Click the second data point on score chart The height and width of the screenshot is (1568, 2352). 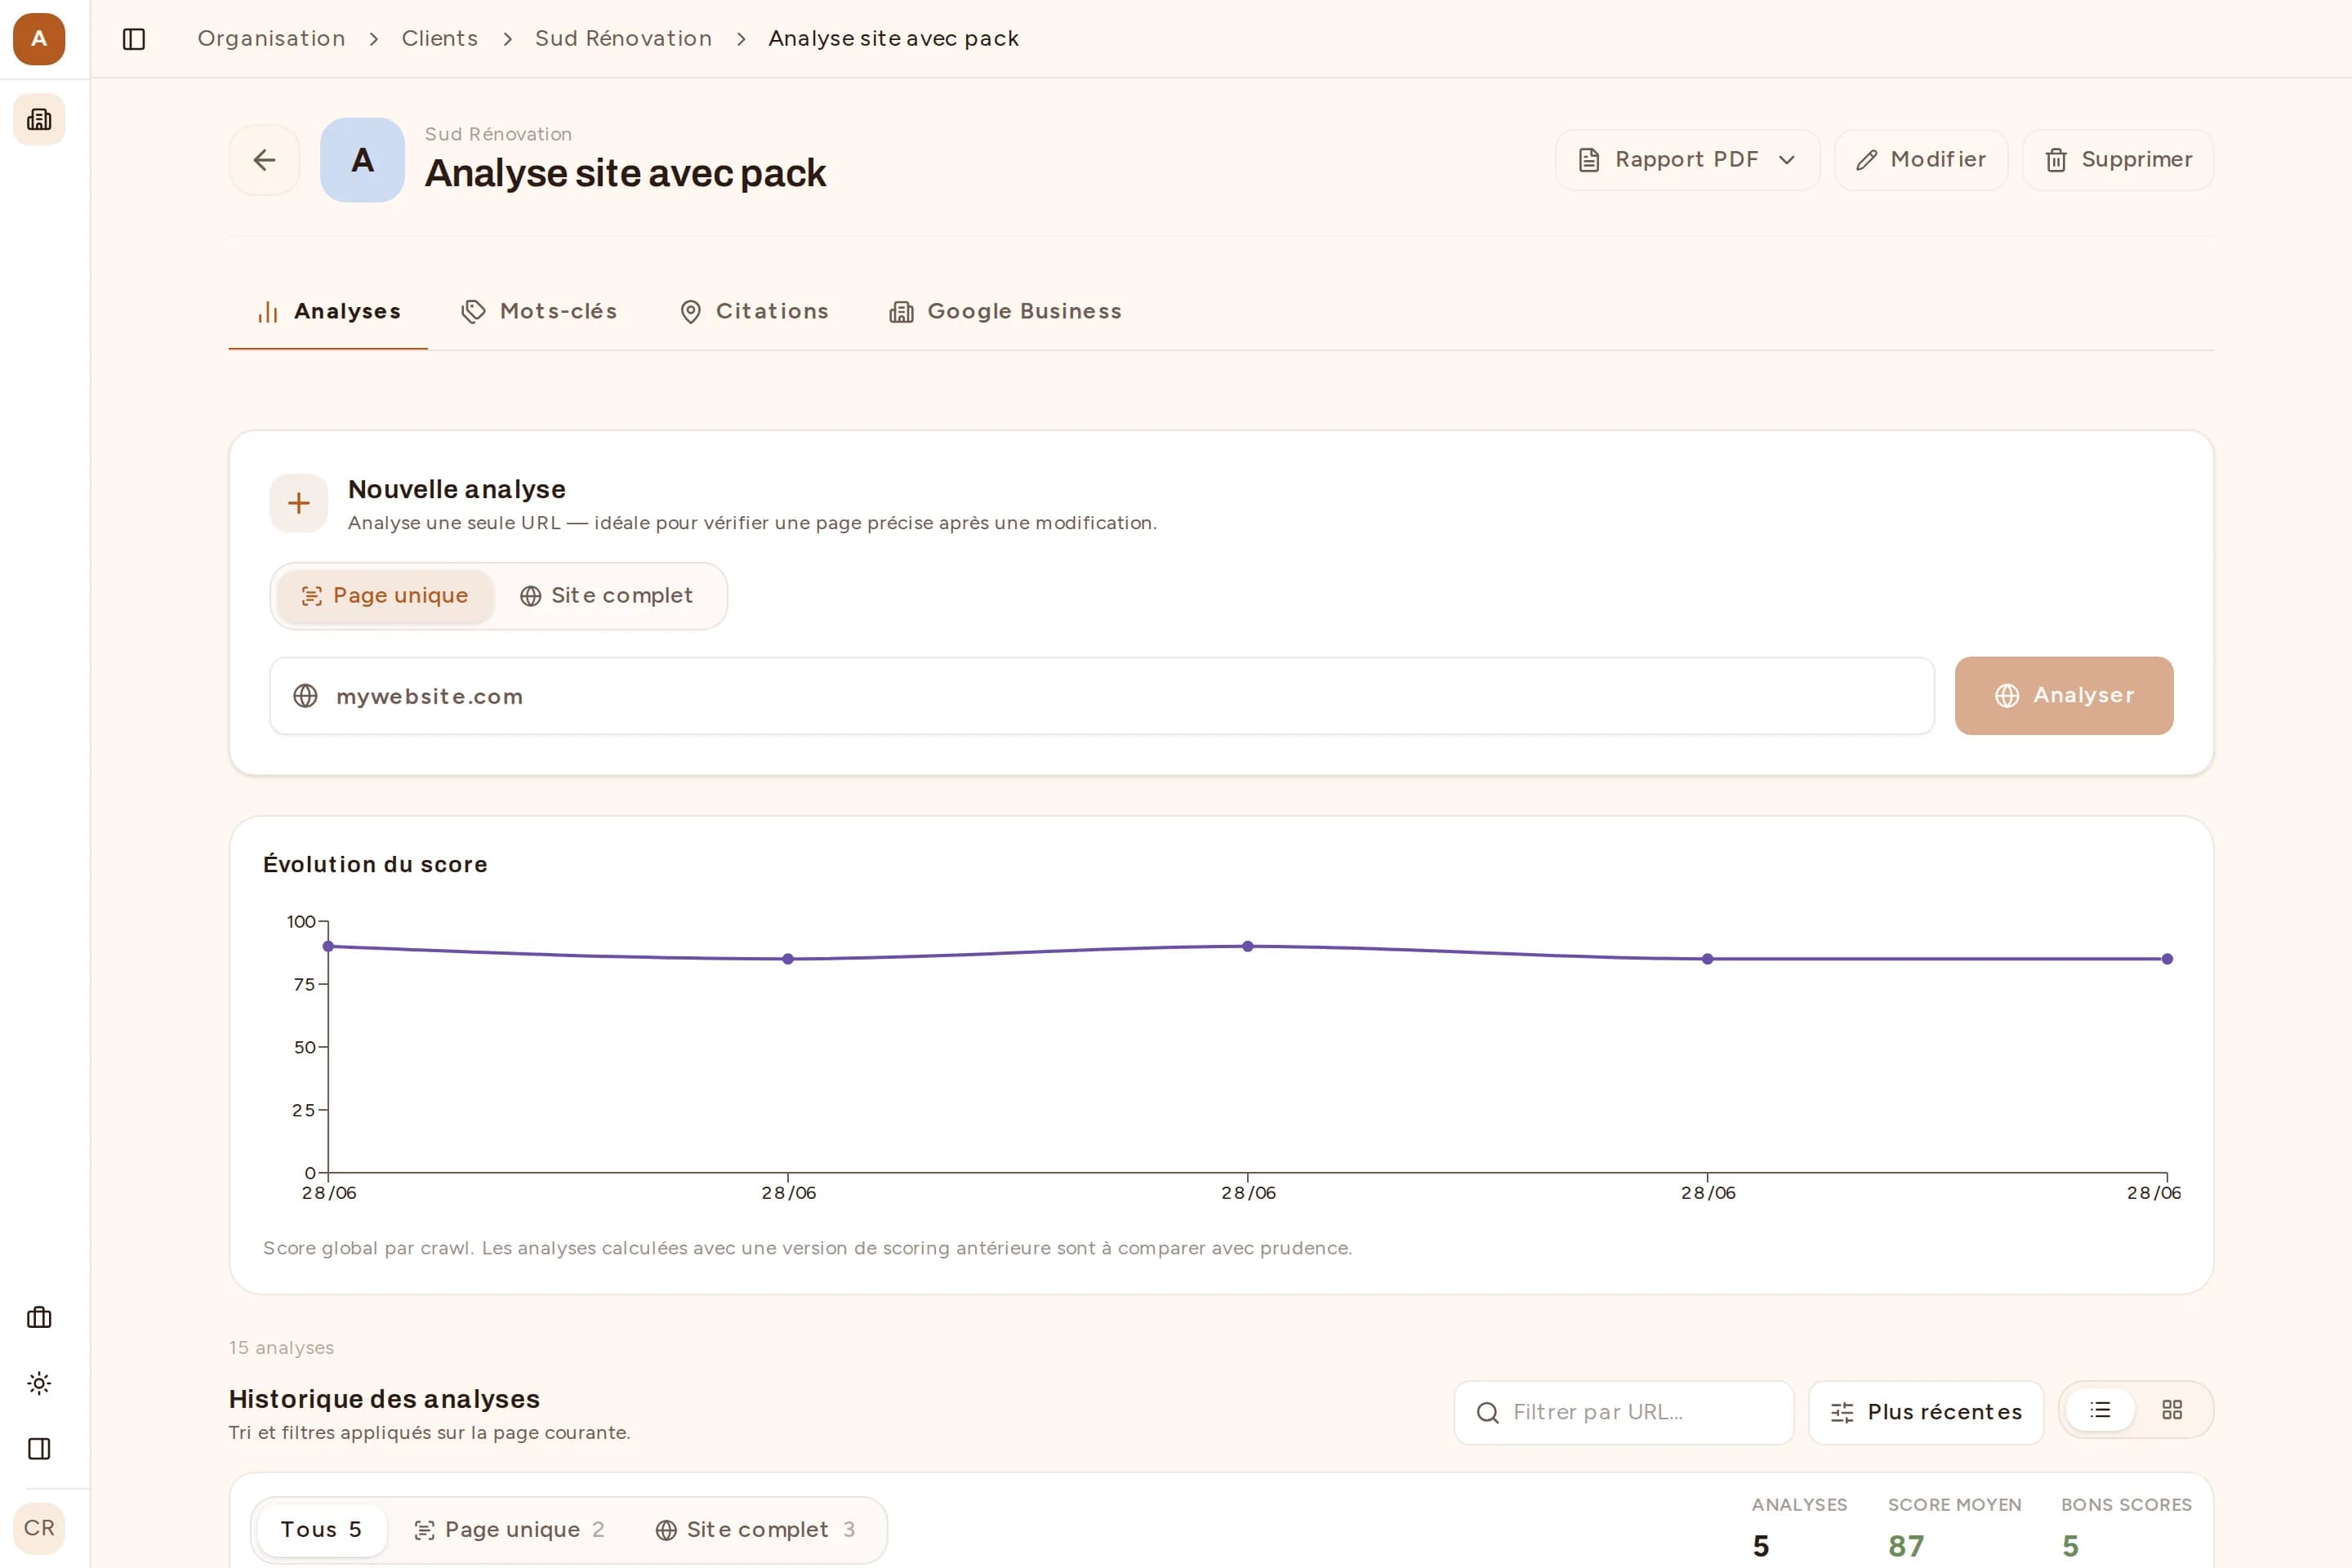coord(788,959)
